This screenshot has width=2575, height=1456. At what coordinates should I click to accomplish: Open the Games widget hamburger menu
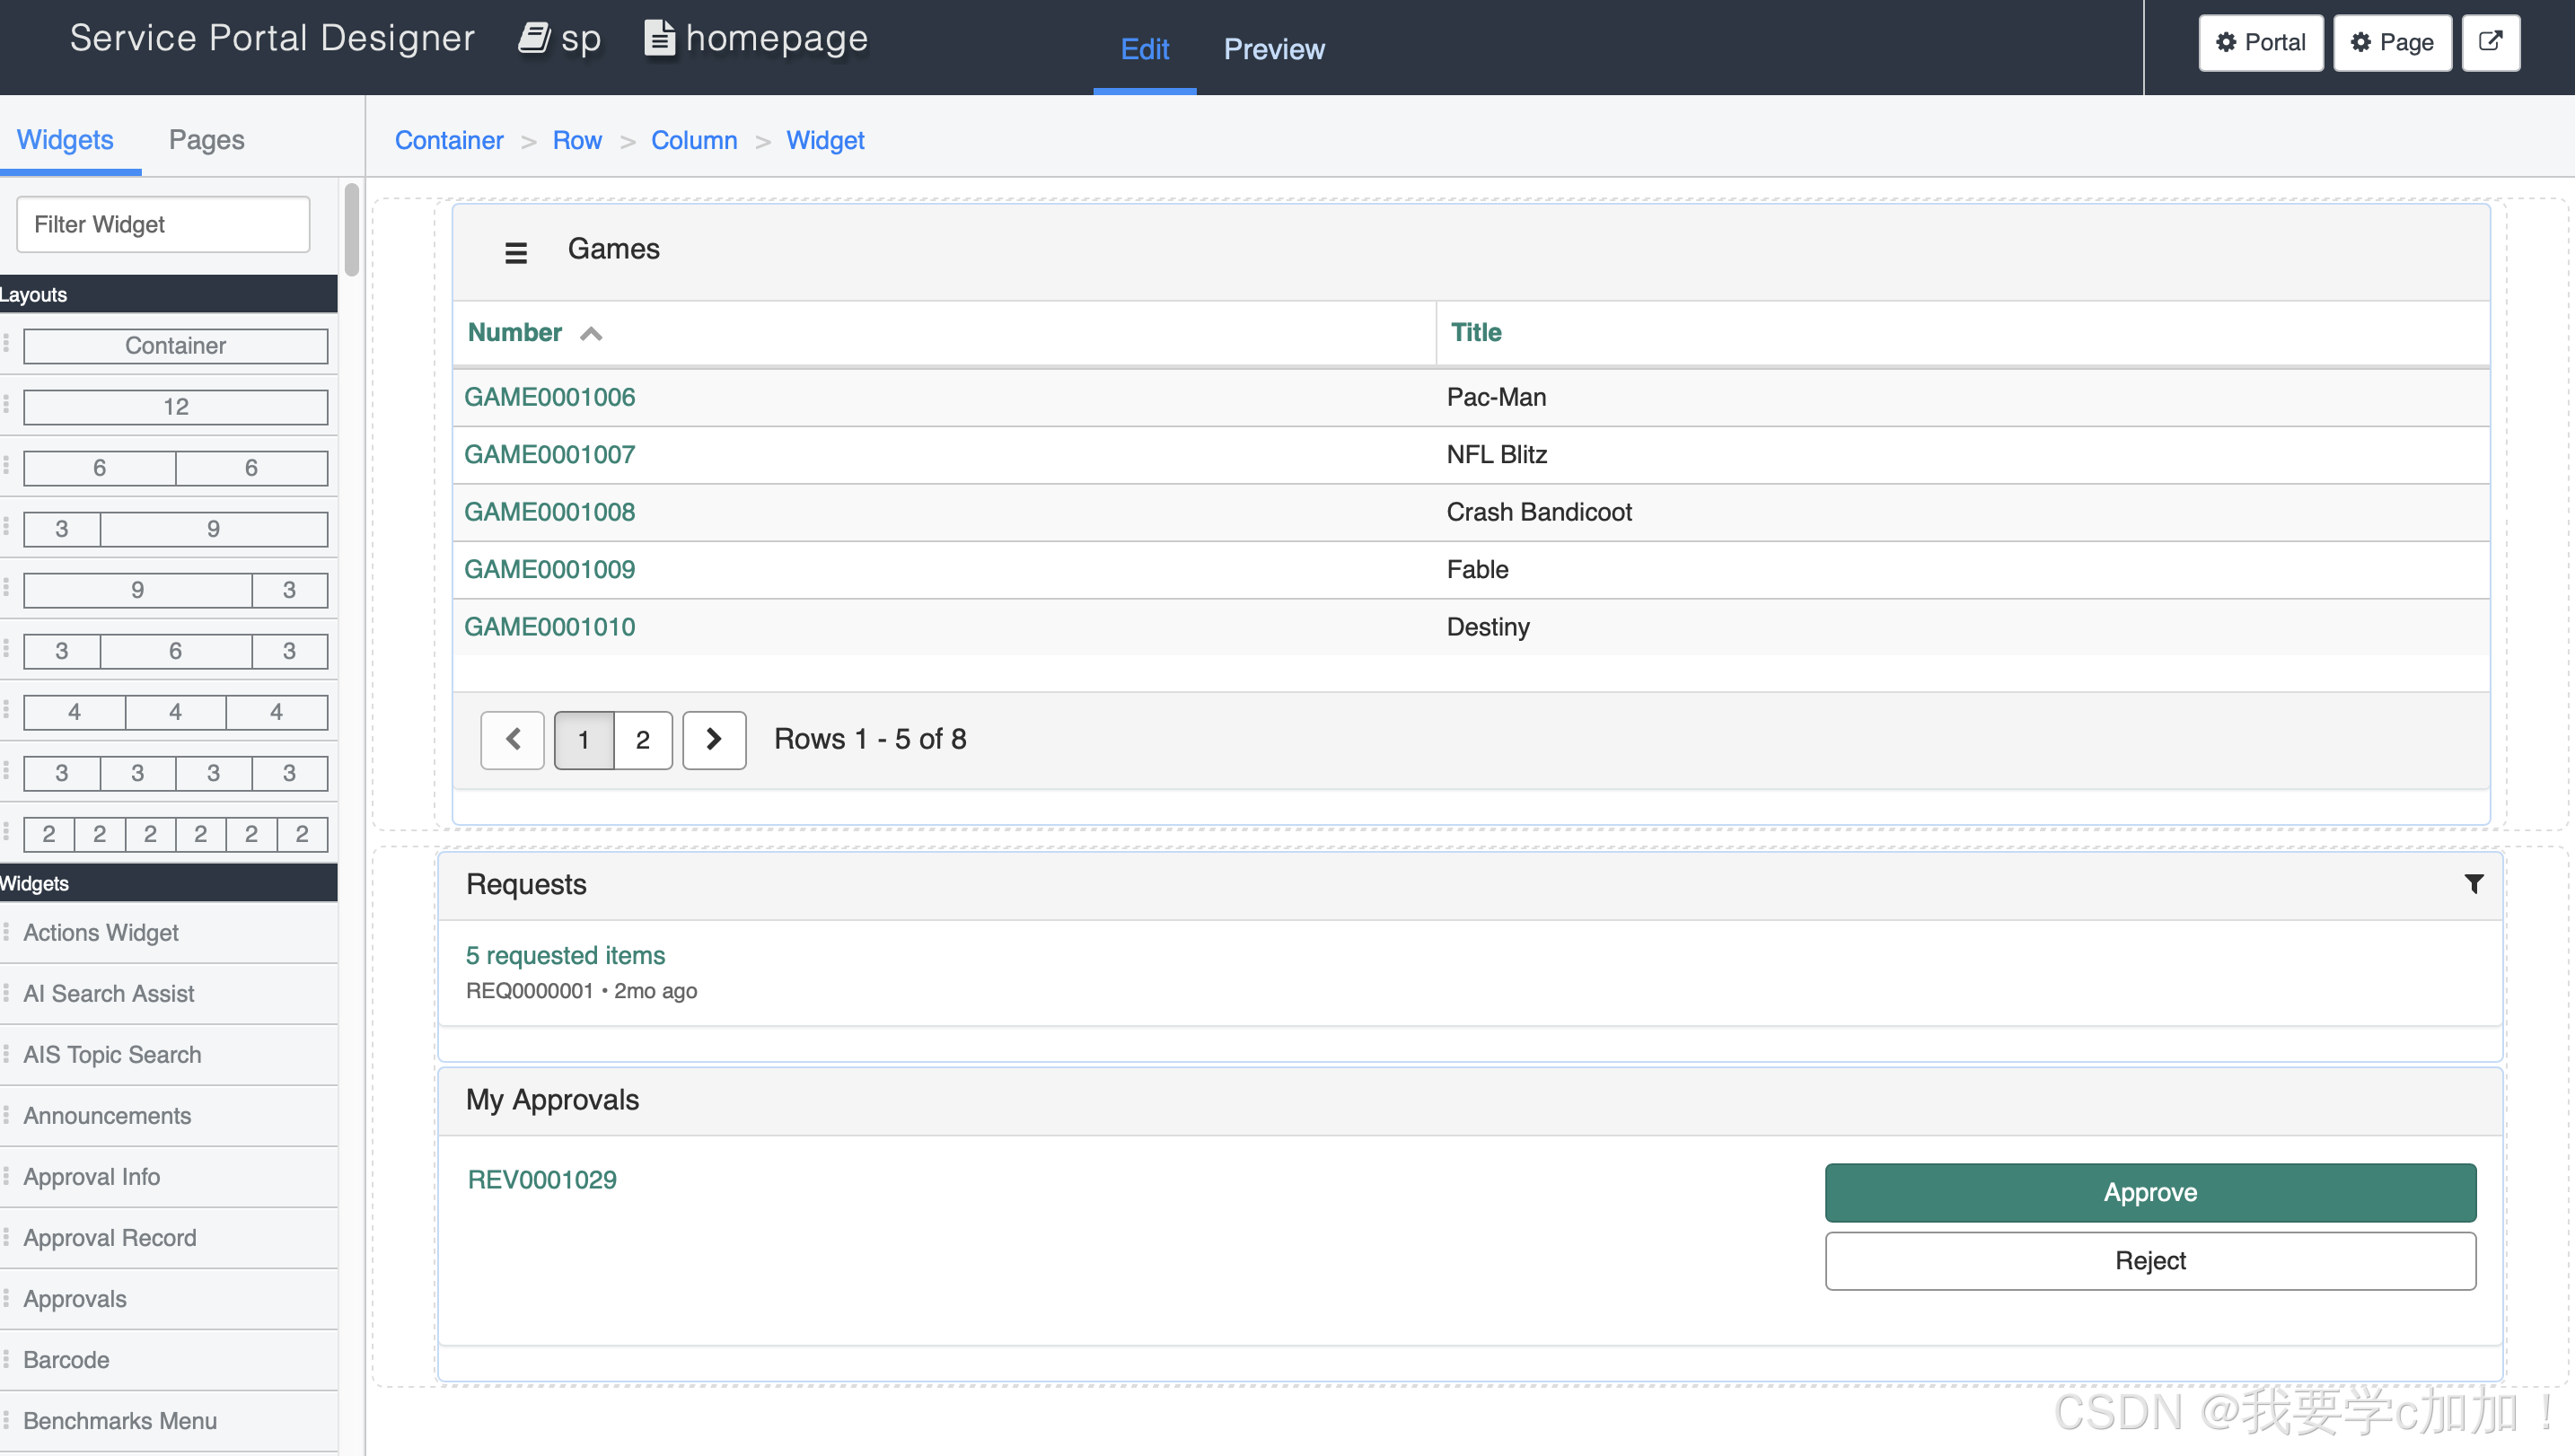515,252
